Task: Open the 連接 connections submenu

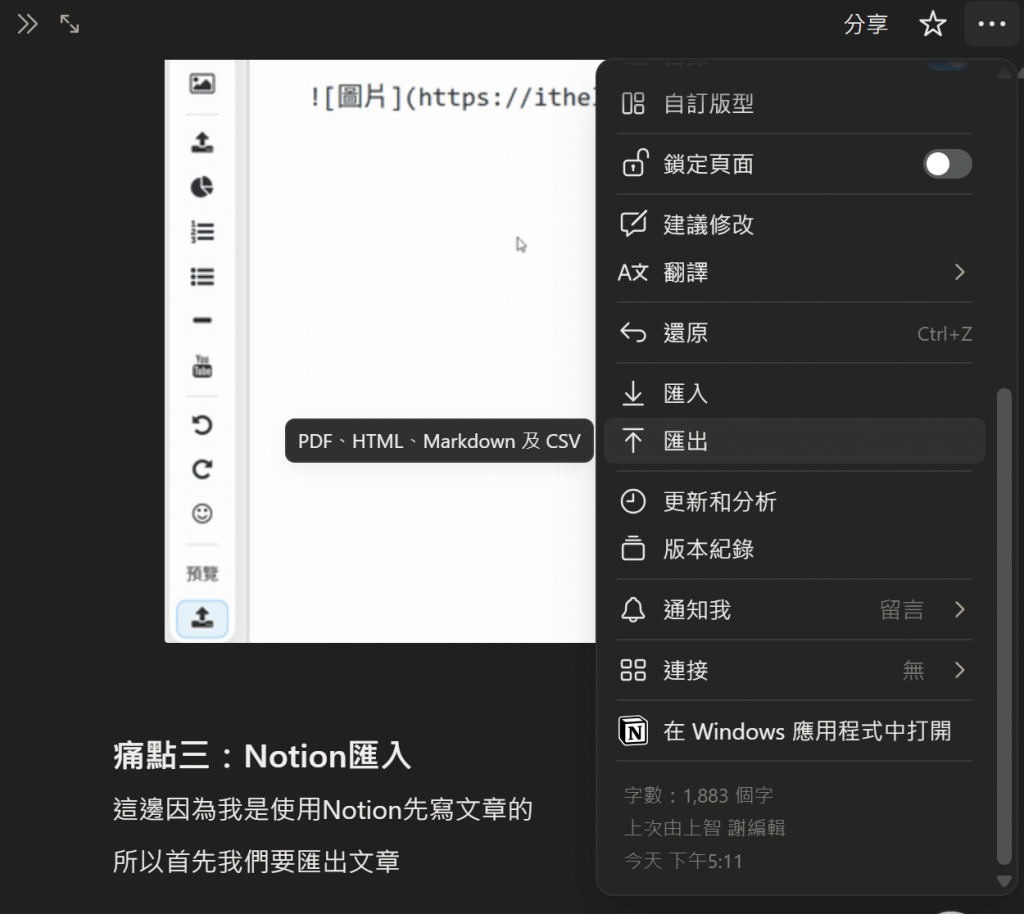Action: [x=794, y=670]
